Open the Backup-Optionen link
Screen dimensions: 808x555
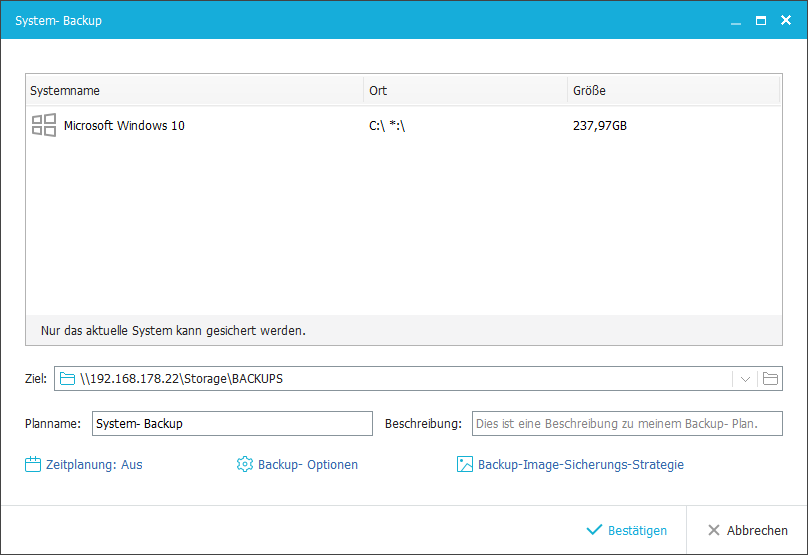[x=307, y=465]
